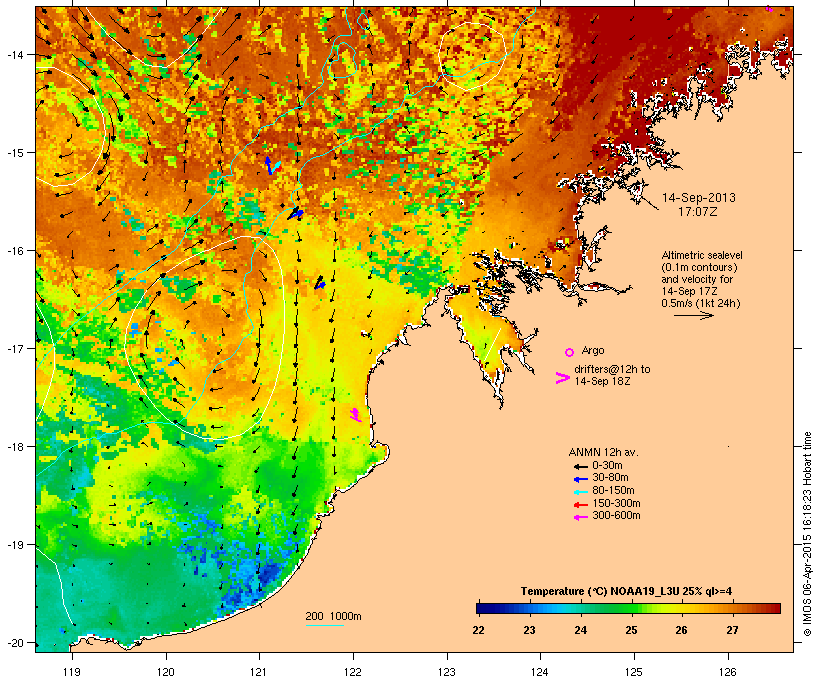The width and height of the screenshot is (820, 680).
Task: Click the 300-600m depth label
Action: pyautogui.click(x=616, y=516)
